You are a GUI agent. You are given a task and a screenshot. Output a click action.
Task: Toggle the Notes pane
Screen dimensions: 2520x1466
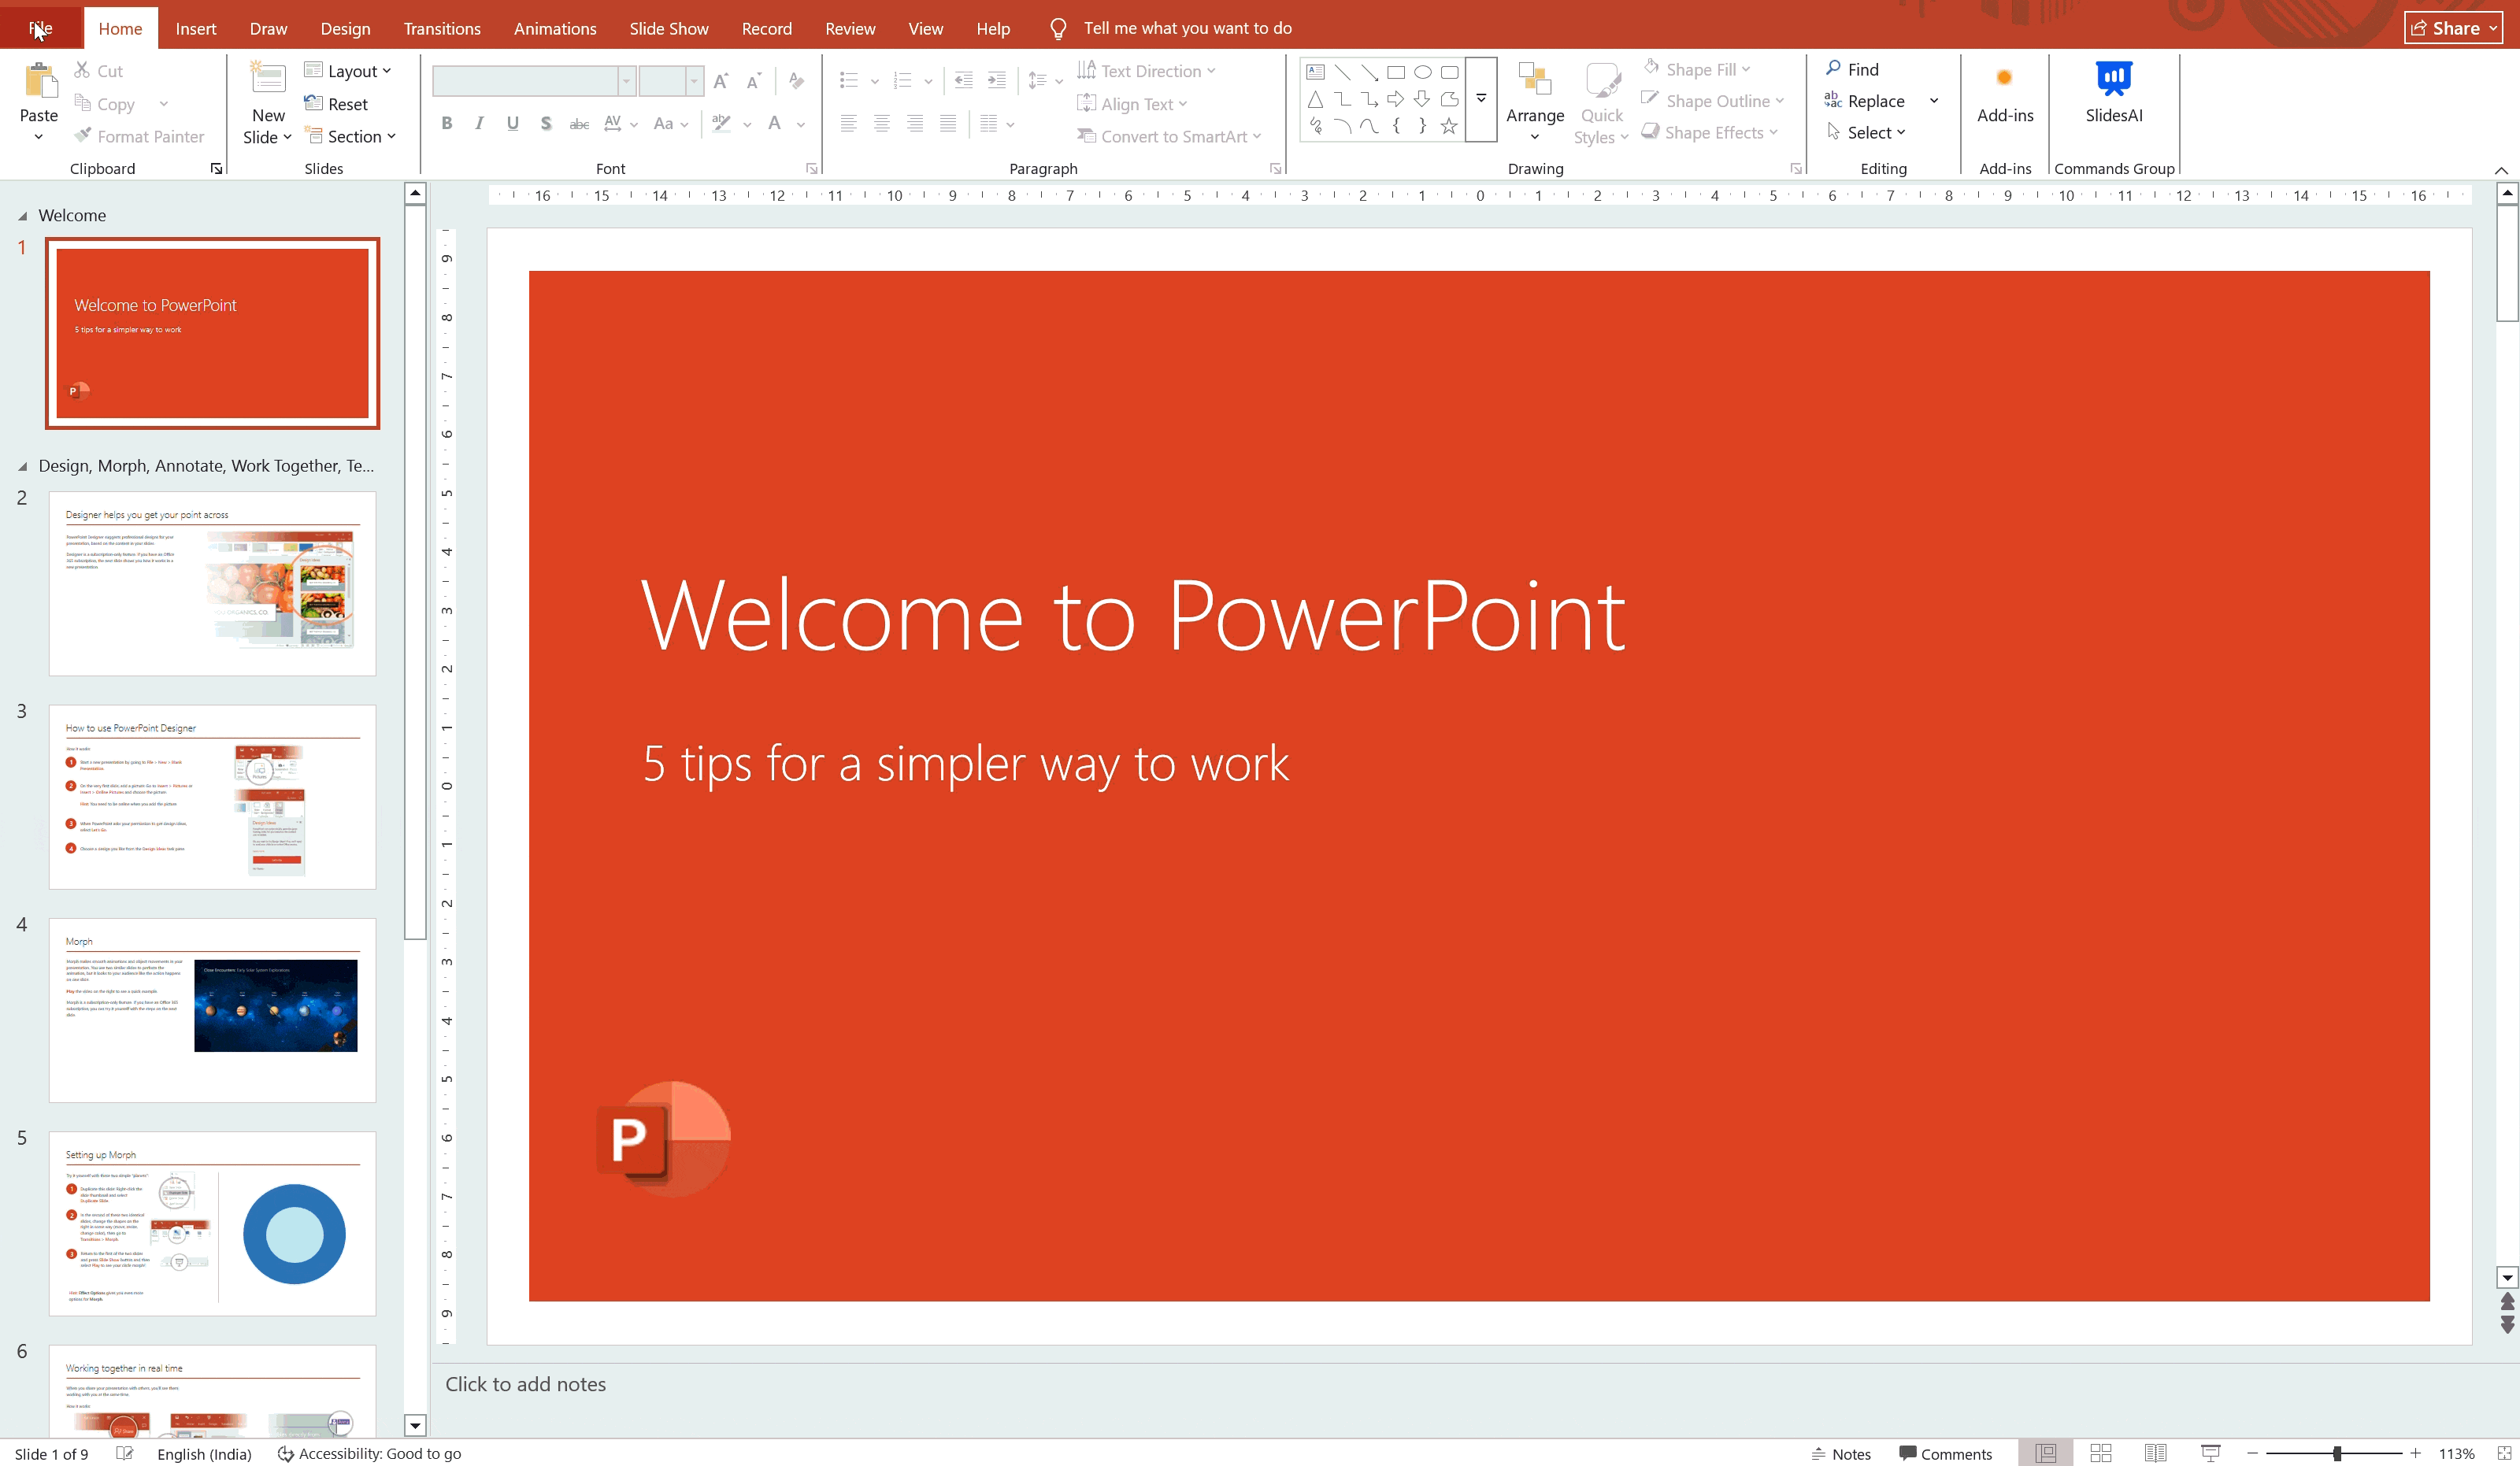1841,1454
